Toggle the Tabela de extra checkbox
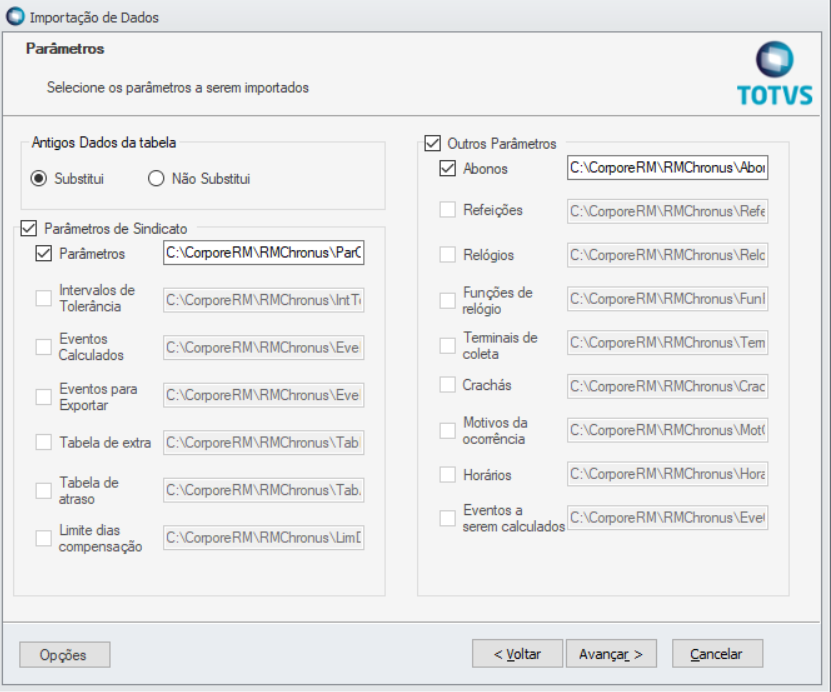This screenshot has height=692, width=831. 43,442
